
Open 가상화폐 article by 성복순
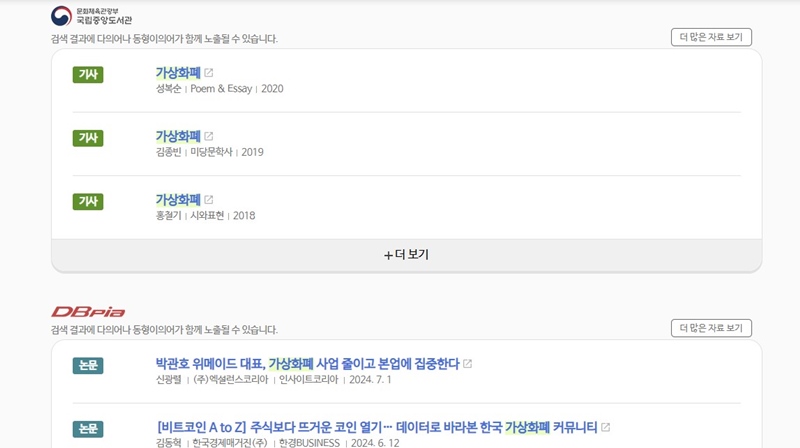pos(178,73)
